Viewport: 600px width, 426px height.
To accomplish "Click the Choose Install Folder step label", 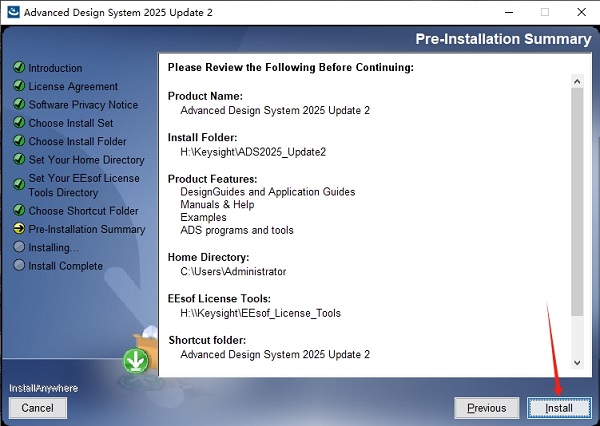I will click(x=77, y=142).
